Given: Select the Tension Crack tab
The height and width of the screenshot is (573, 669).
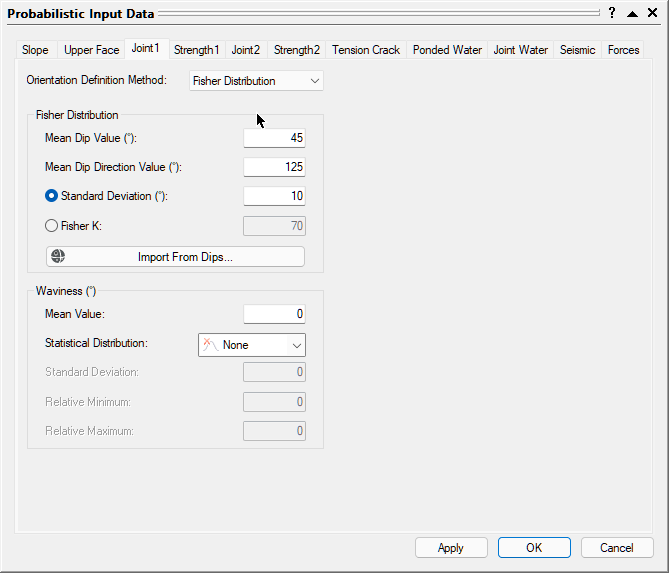Looking at the screenshot, I should (x=366, y=50).
